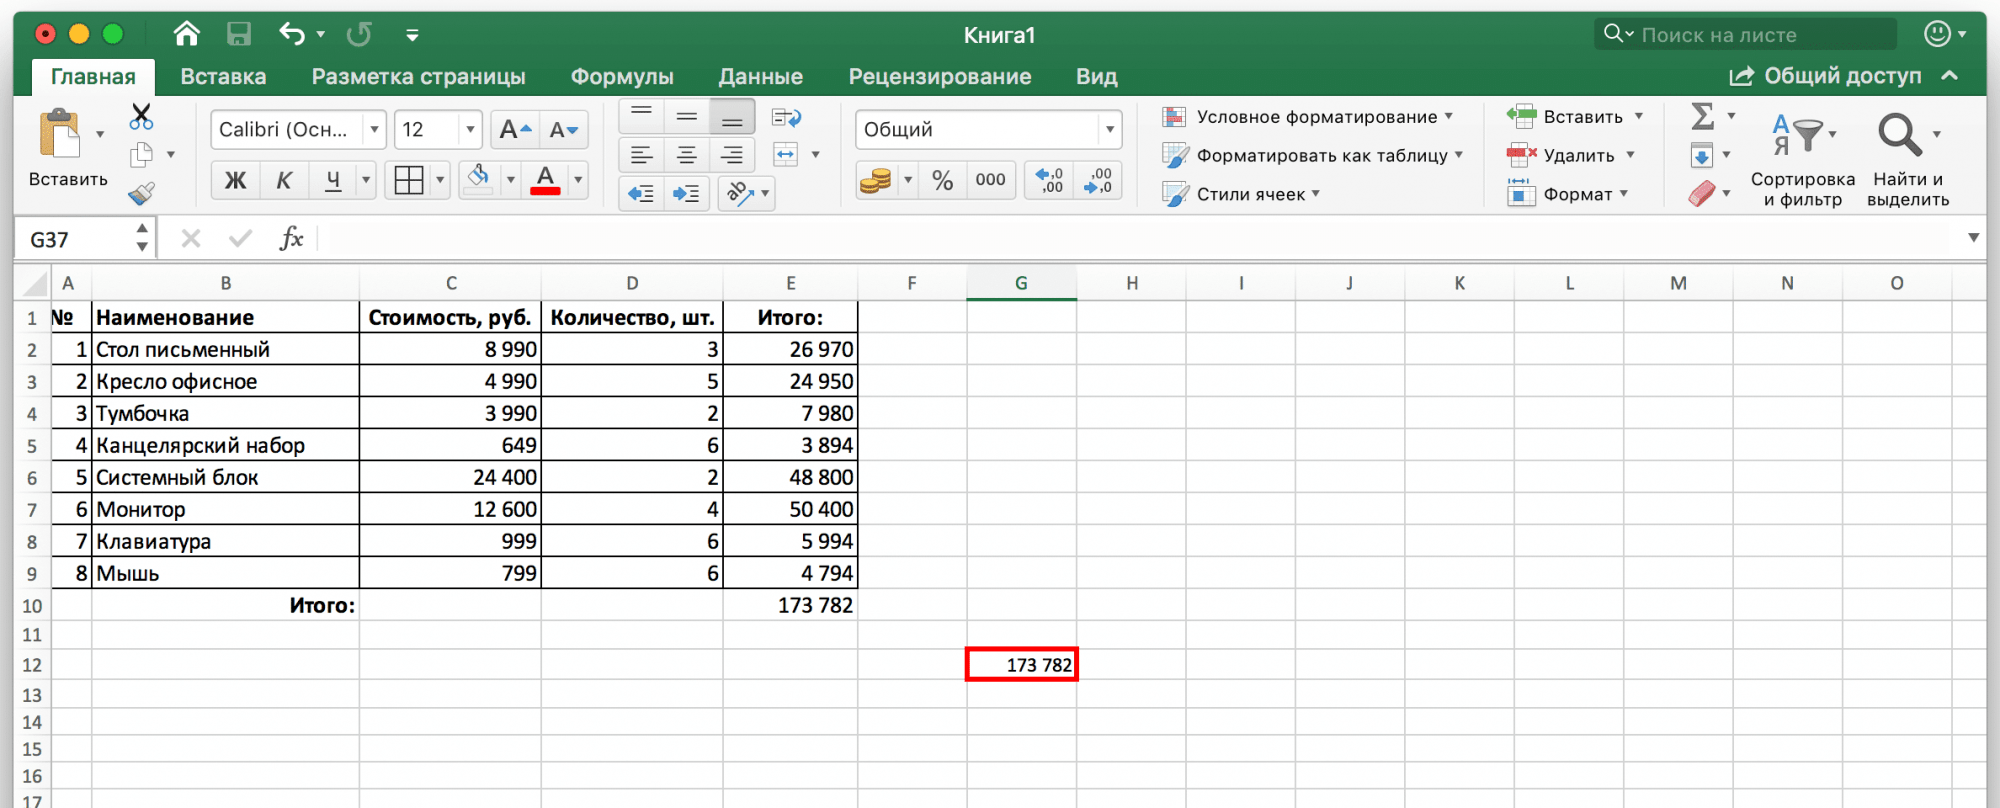This screenshot has height=808, width=2000.
Task: Click the AutoSum sigma icon
Action: [x=1702, y=116]
